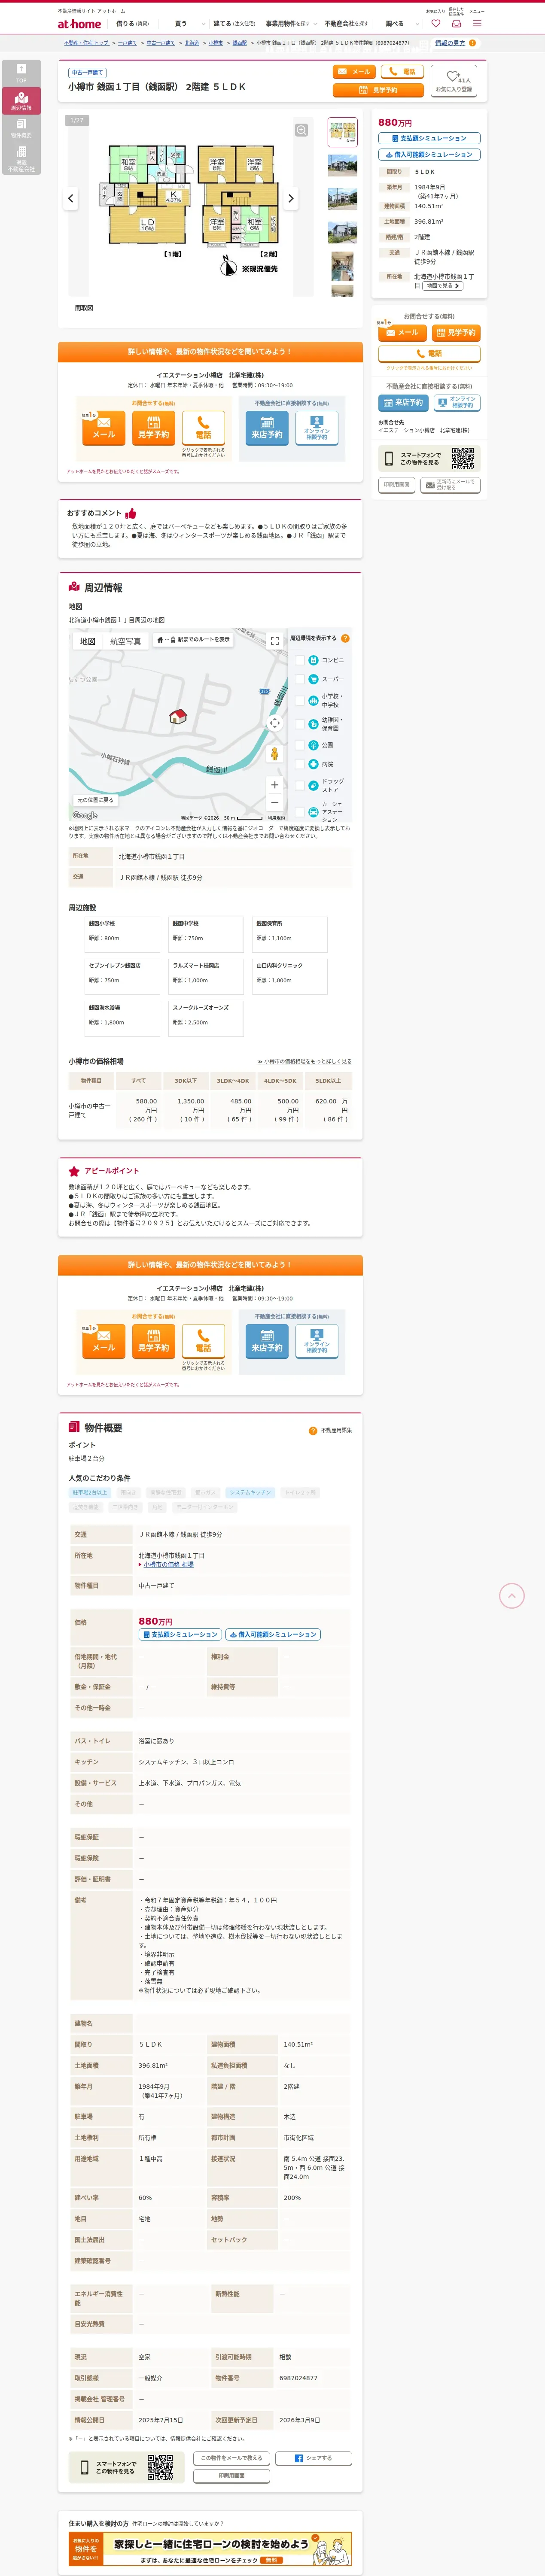This screenshot has height=2576, width=545.
Task: Click the QR code in the right sidebar
Action: [x=462, y=458]
